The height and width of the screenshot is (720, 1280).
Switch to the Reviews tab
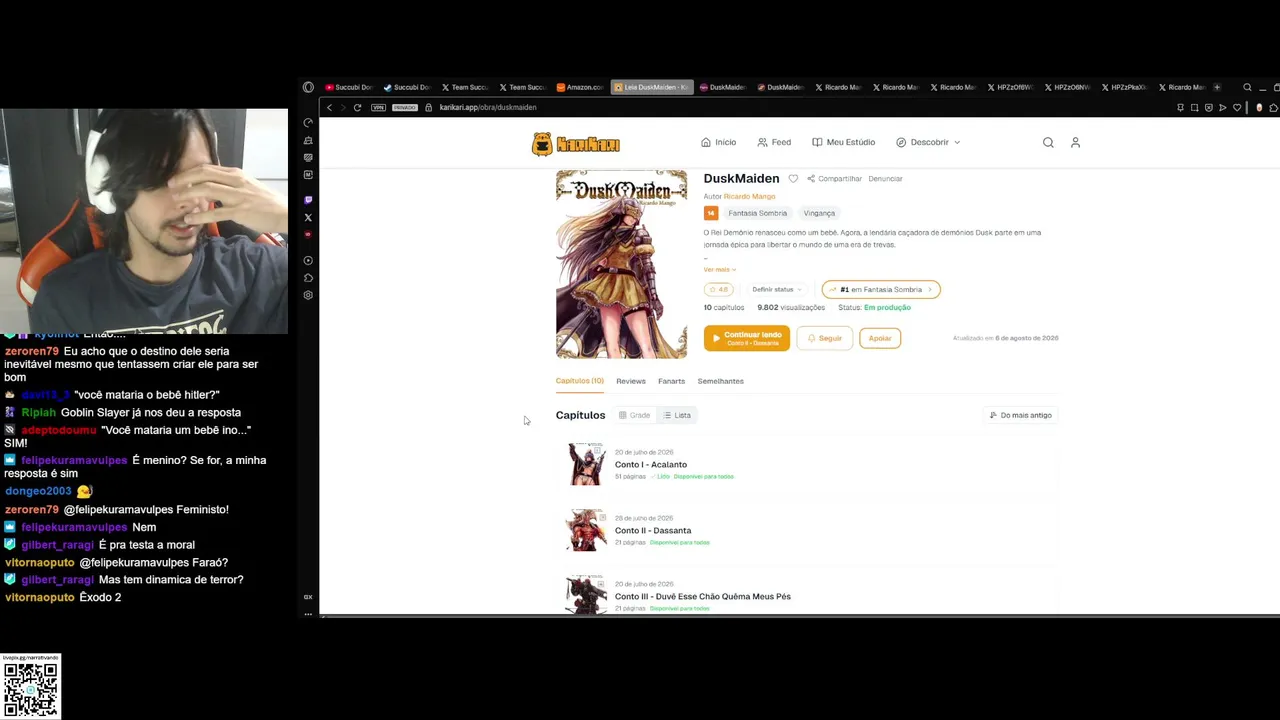pos(631,381)
